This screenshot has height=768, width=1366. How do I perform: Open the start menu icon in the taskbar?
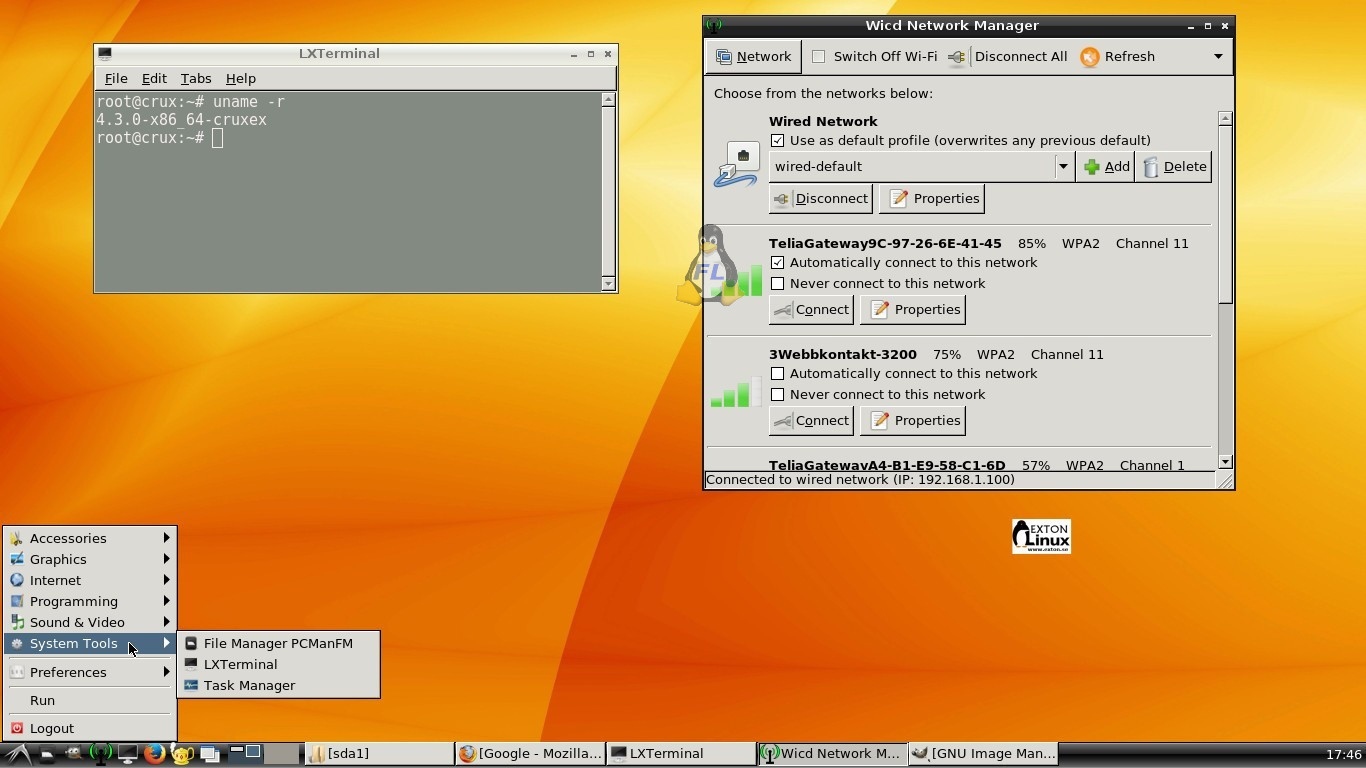pyautogui.click(x=16, y=754)
